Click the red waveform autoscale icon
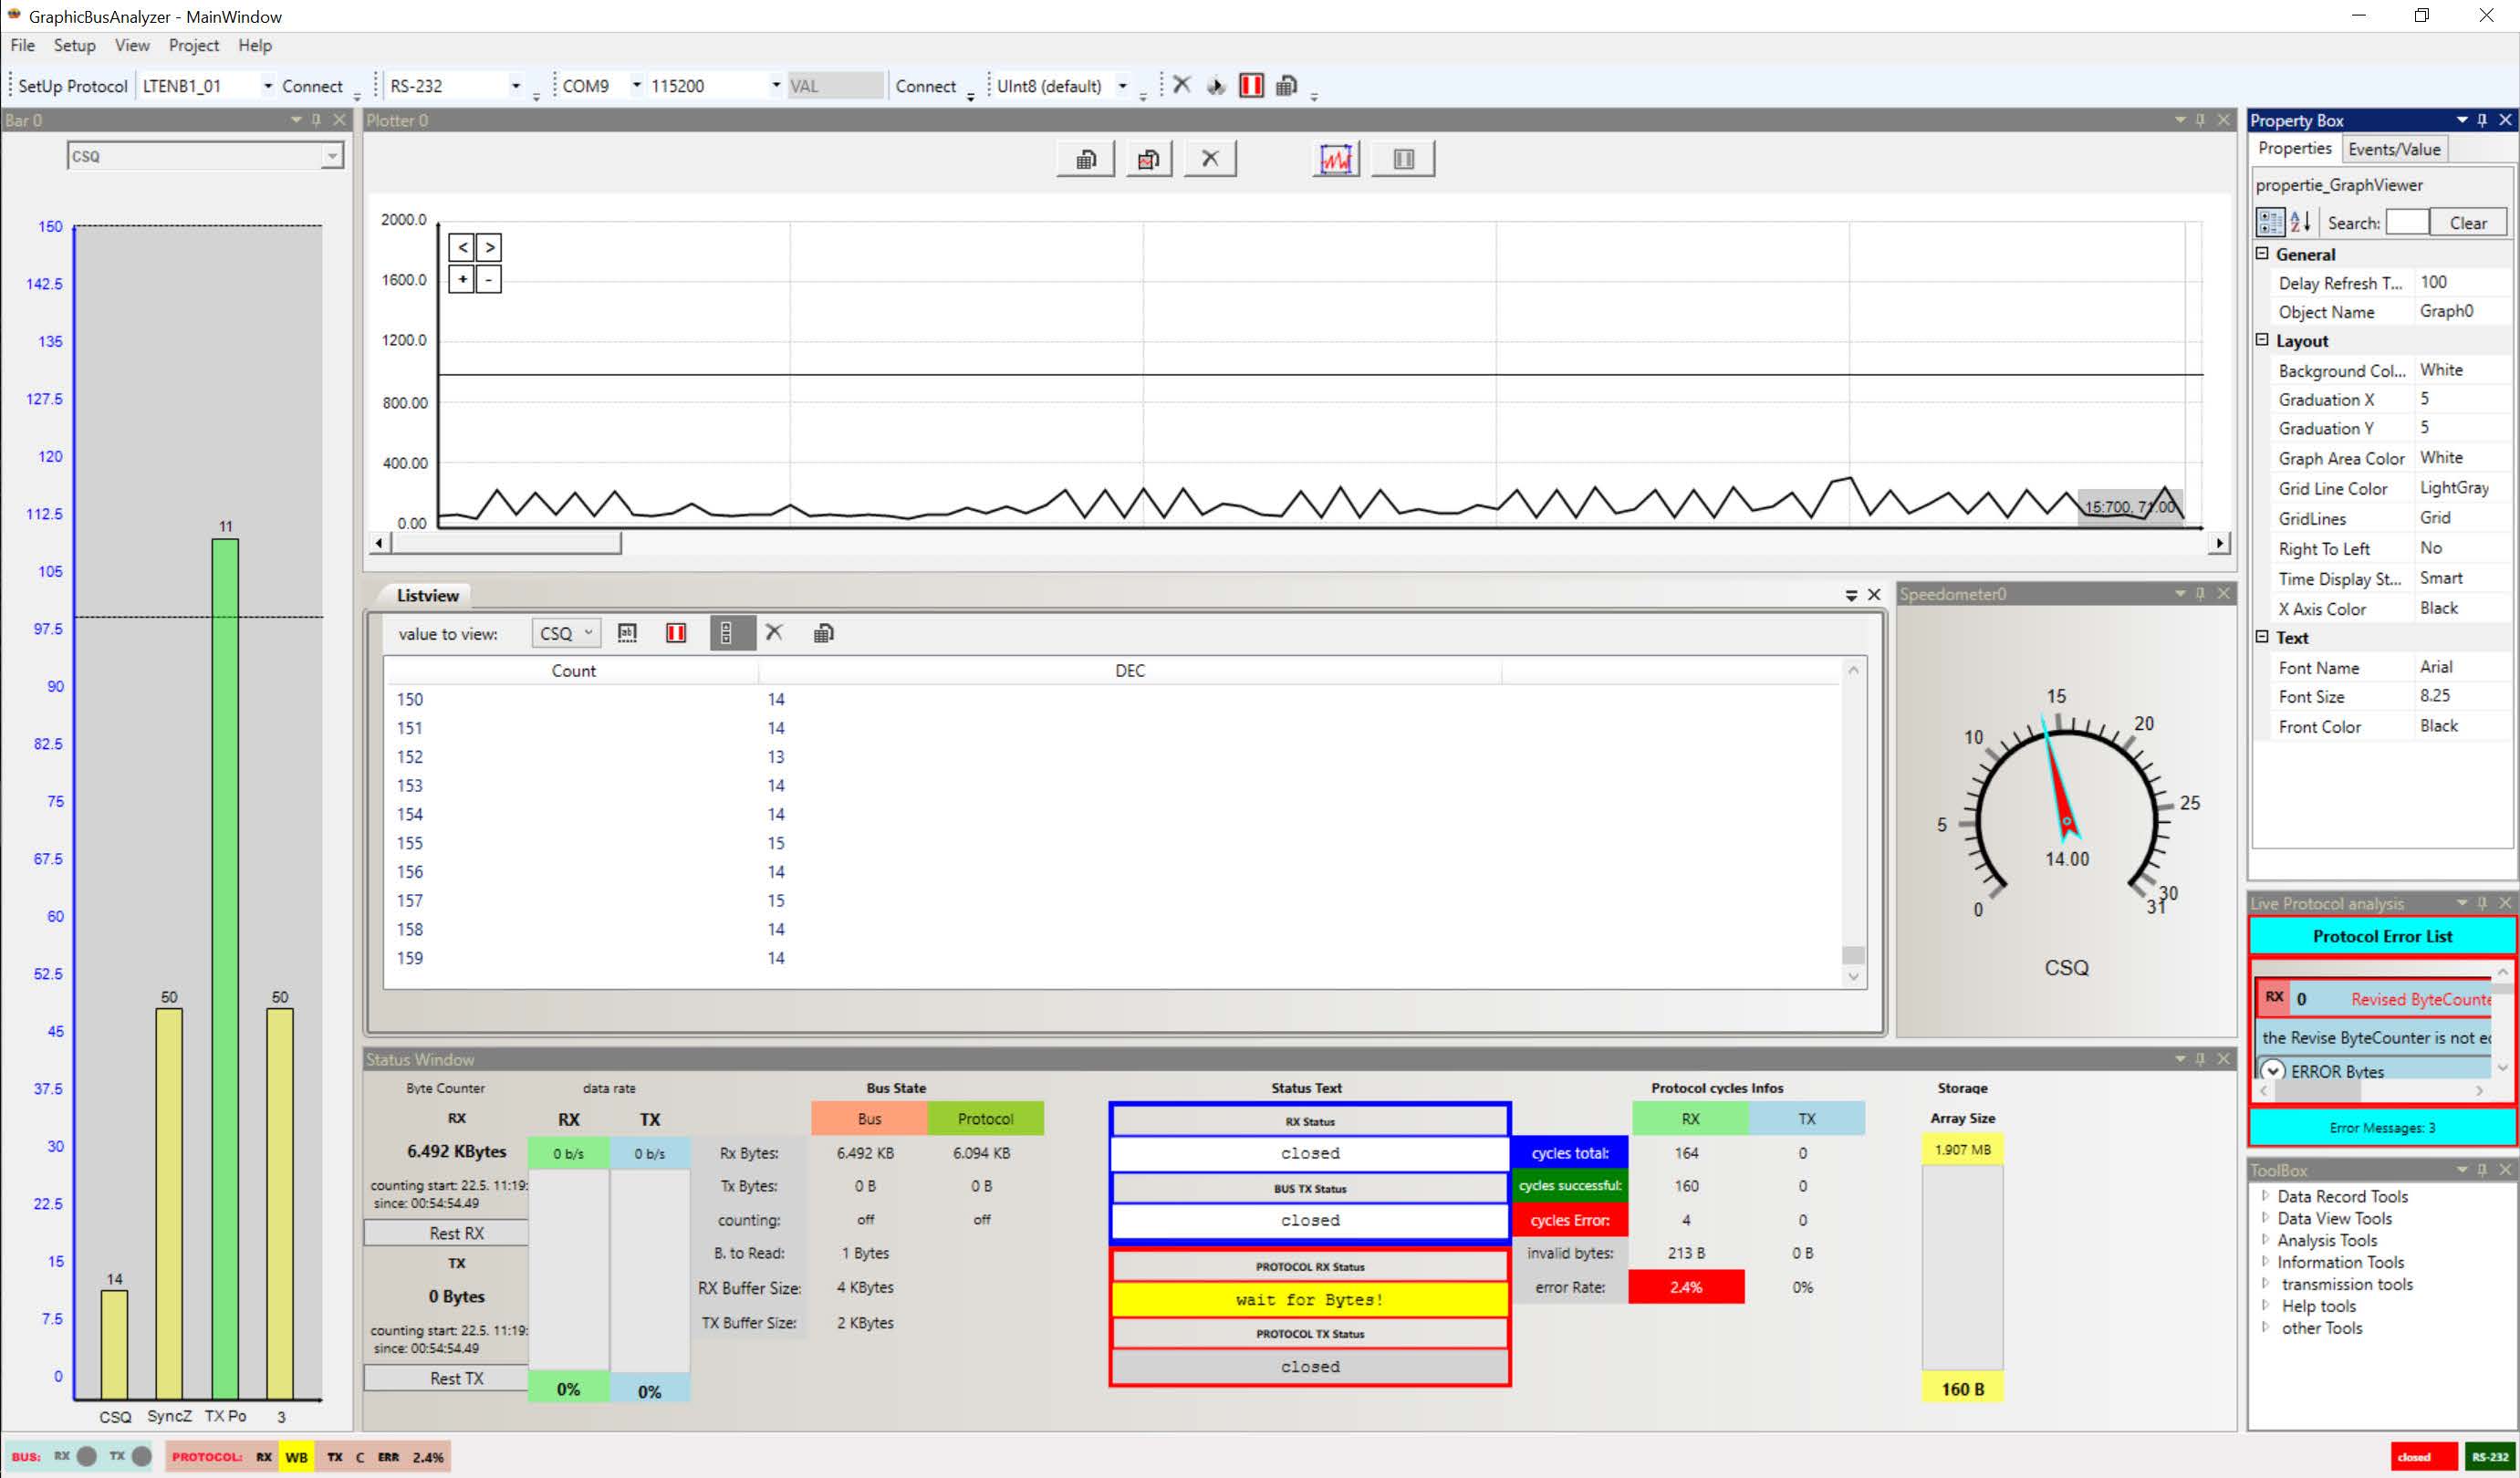The image size is (2520, 1478). pos(1336,159)
